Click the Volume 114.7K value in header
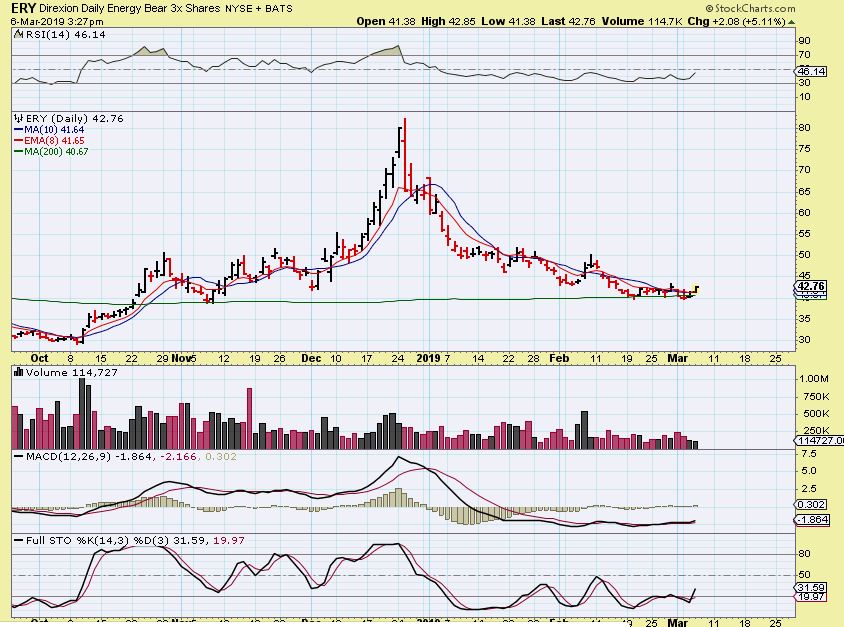844x627 pixels. (642, 22)
